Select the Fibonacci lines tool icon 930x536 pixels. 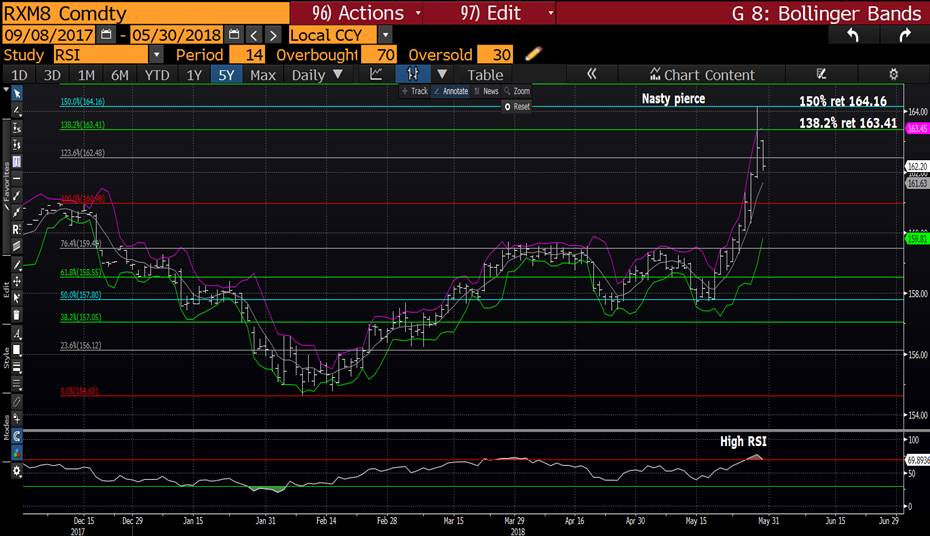pos(17,245)
